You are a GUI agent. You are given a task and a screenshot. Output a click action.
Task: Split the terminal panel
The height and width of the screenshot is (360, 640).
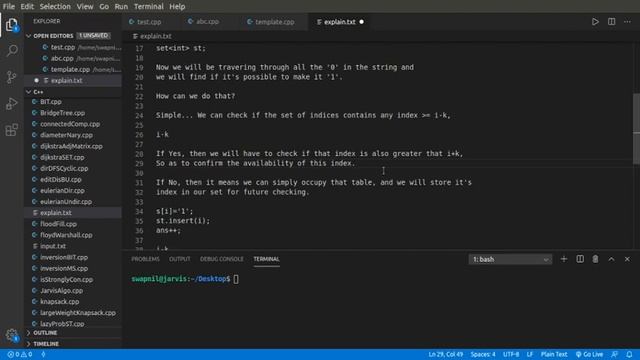tap(580, 259)
